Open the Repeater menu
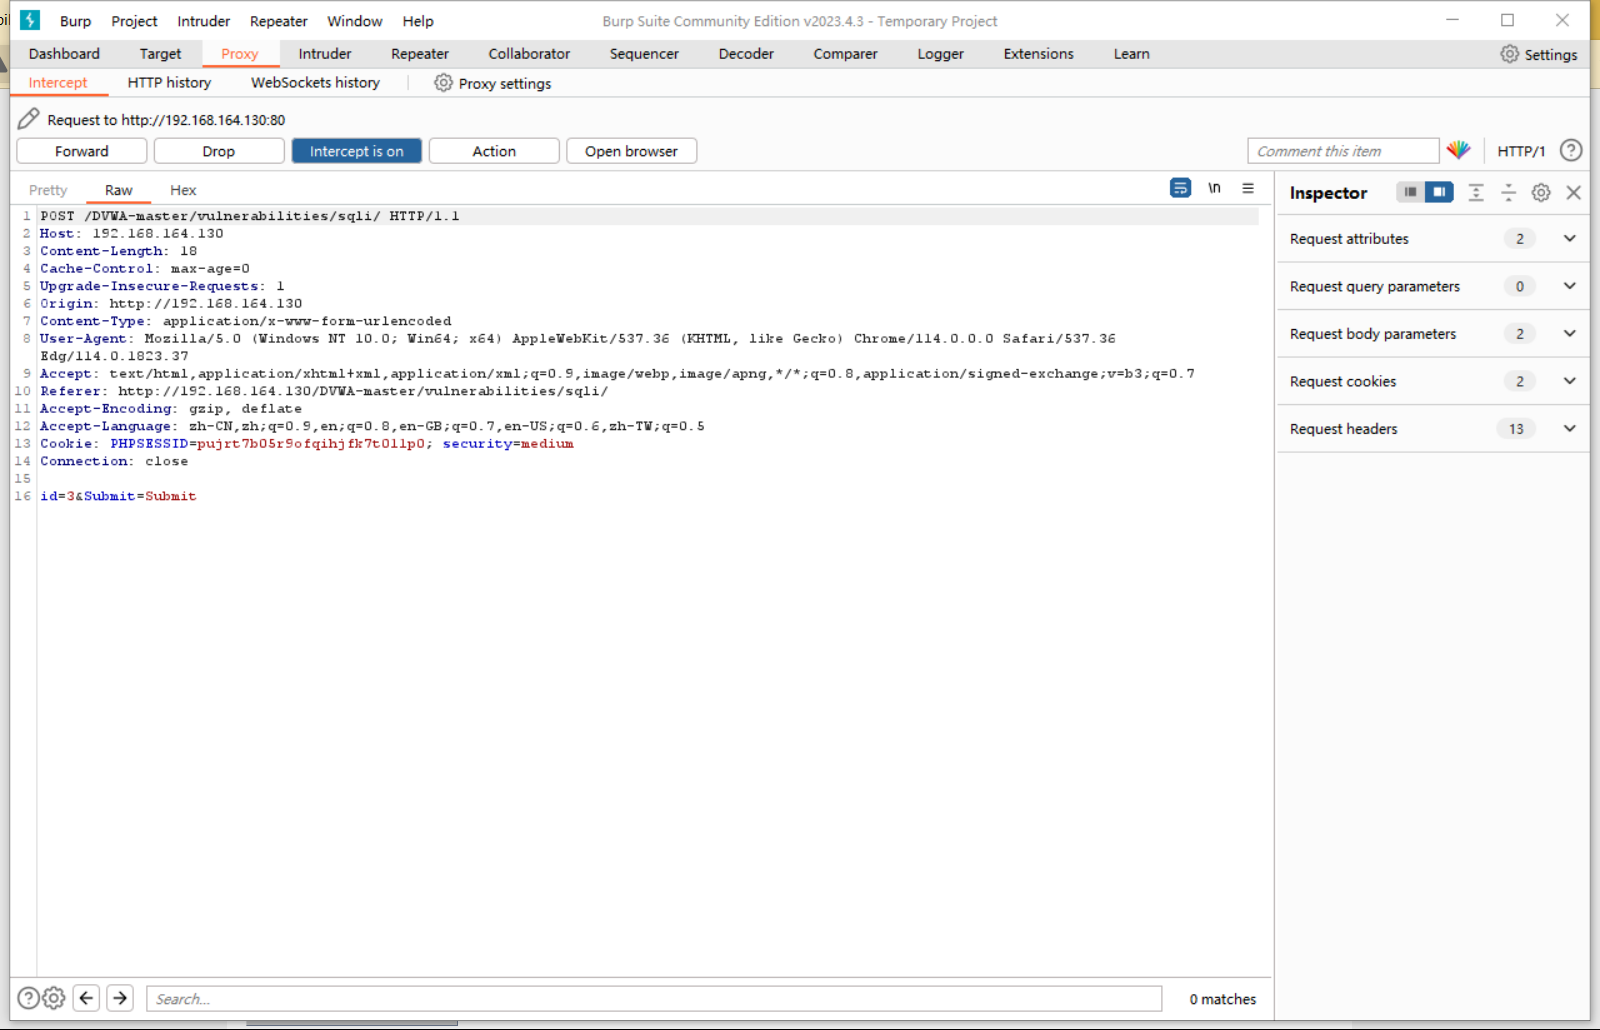1600x1030 pixels. pos(279,21)
